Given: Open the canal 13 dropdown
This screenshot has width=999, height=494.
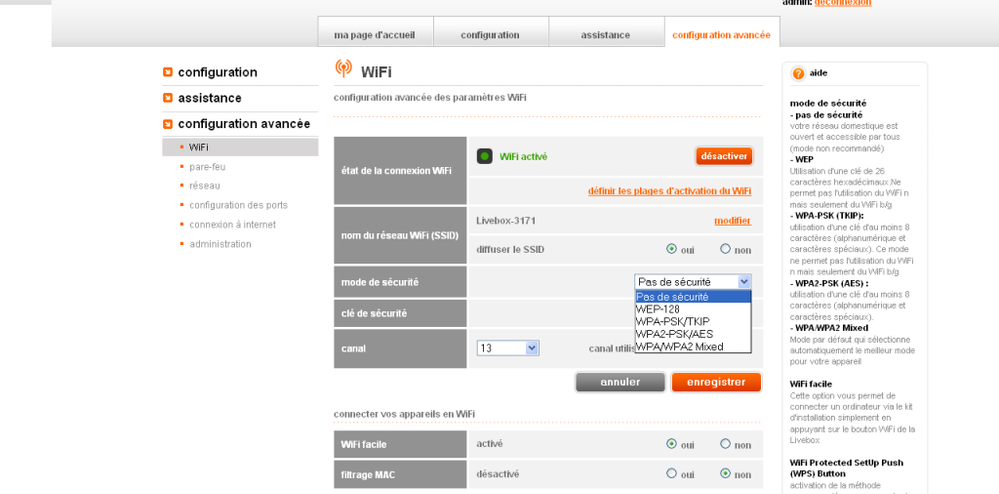Looking at the screenshot, I should [508, 348].
